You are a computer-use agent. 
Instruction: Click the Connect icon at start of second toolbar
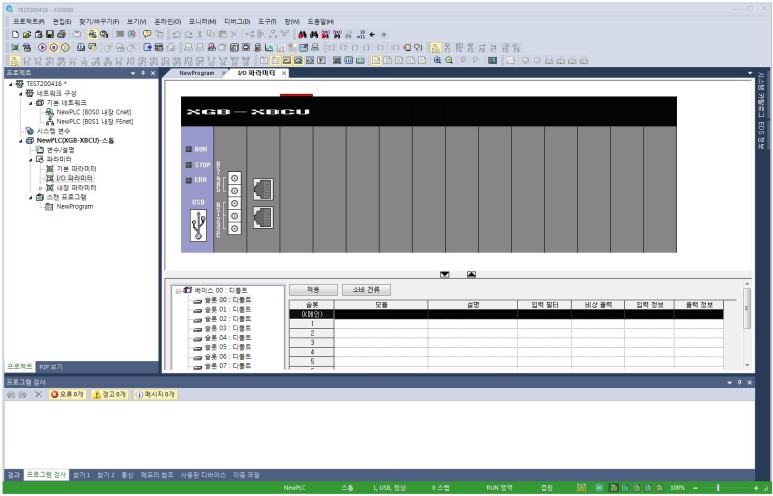pyautogui.click(x=15, y=48)
